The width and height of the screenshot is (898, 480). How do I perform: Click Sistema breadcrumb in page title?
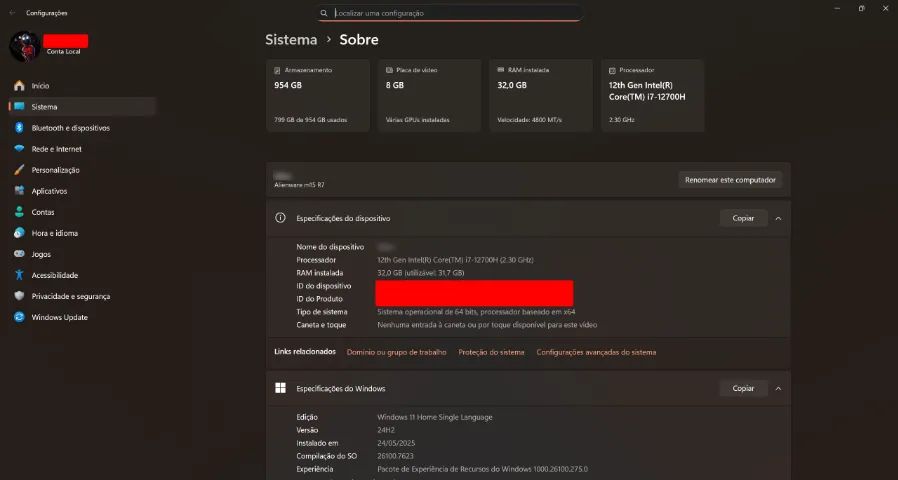pyautogui.click(x=291, y=40)
